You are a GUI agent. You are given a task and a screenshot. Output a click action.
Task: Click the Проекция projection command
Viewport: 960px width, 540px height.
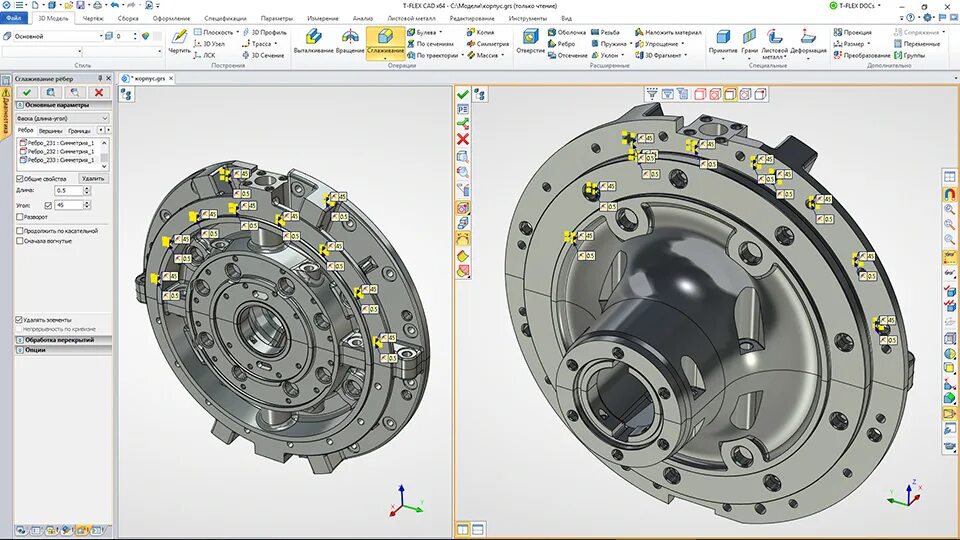(852, 32)
